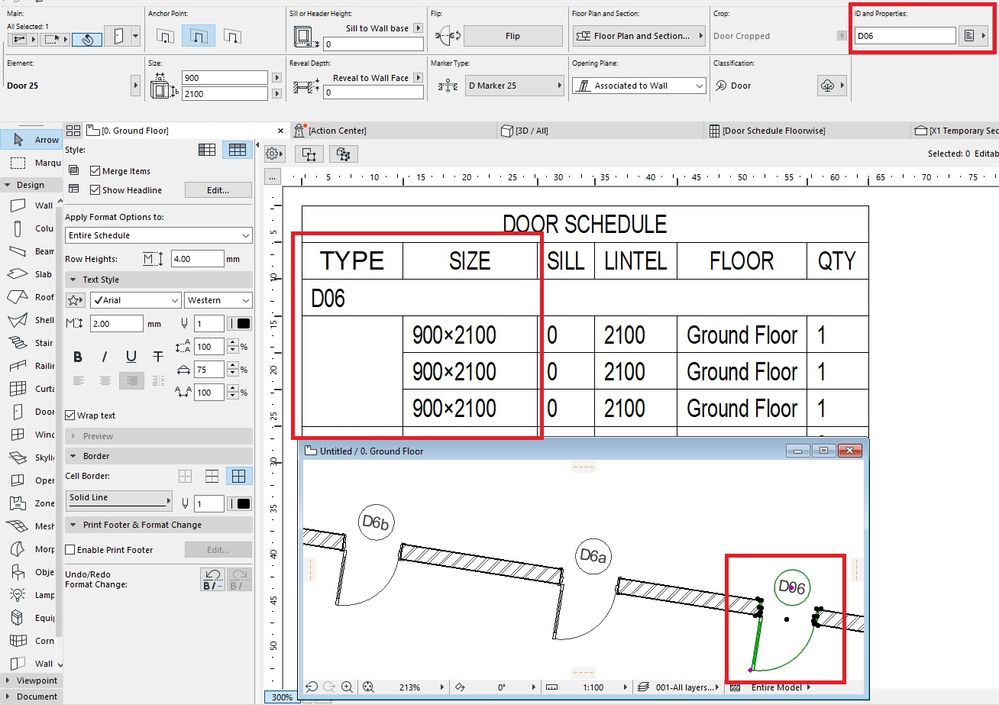Viewport: 999px width, 705px height.
Task: Open the Solid Line type dropdown
Action: click(119, 499)
